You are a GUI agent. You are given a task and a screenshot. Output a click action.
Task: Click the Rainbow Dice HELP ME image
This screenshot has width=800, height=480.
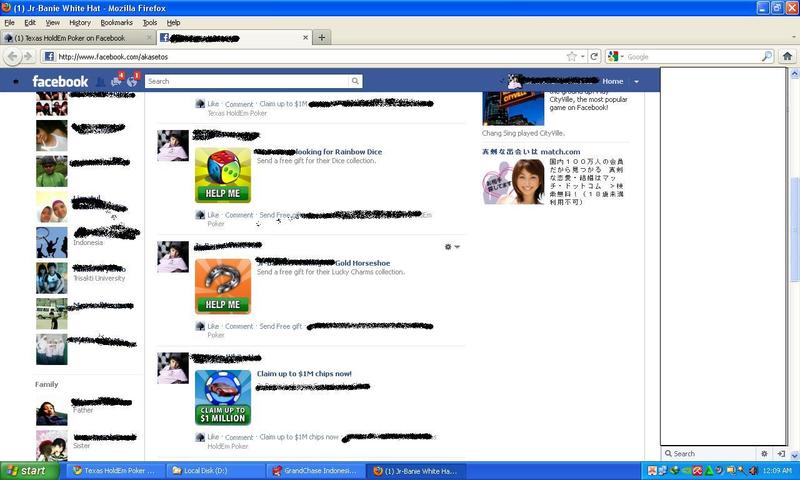tap(223, 175)
